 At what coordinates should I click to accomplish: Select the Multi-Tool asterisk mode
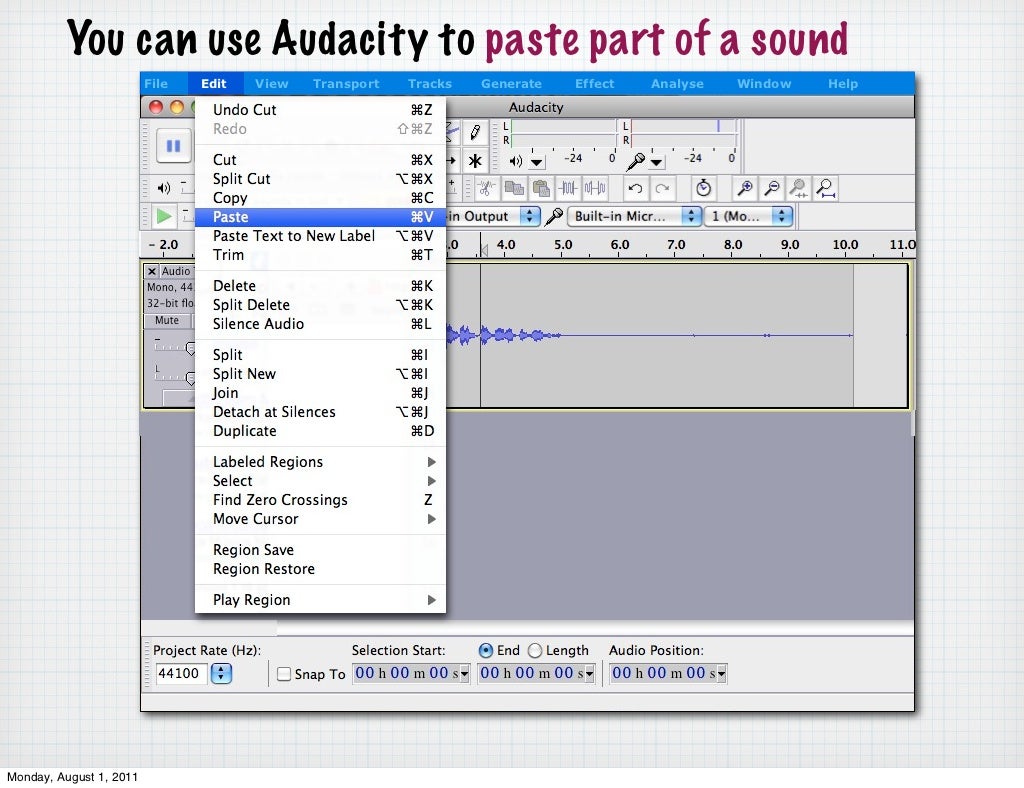[475, 161]
